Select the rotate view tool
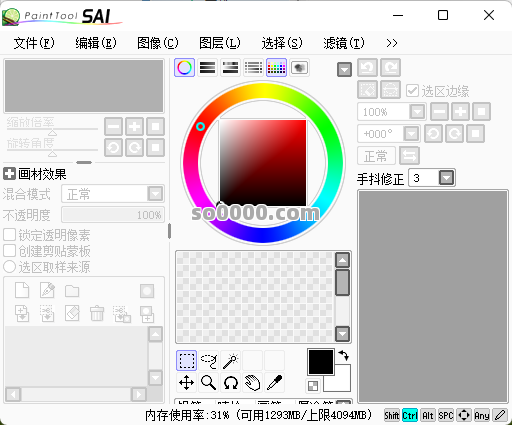This screenshot has height=425, width=512. (x=230, y=382)
